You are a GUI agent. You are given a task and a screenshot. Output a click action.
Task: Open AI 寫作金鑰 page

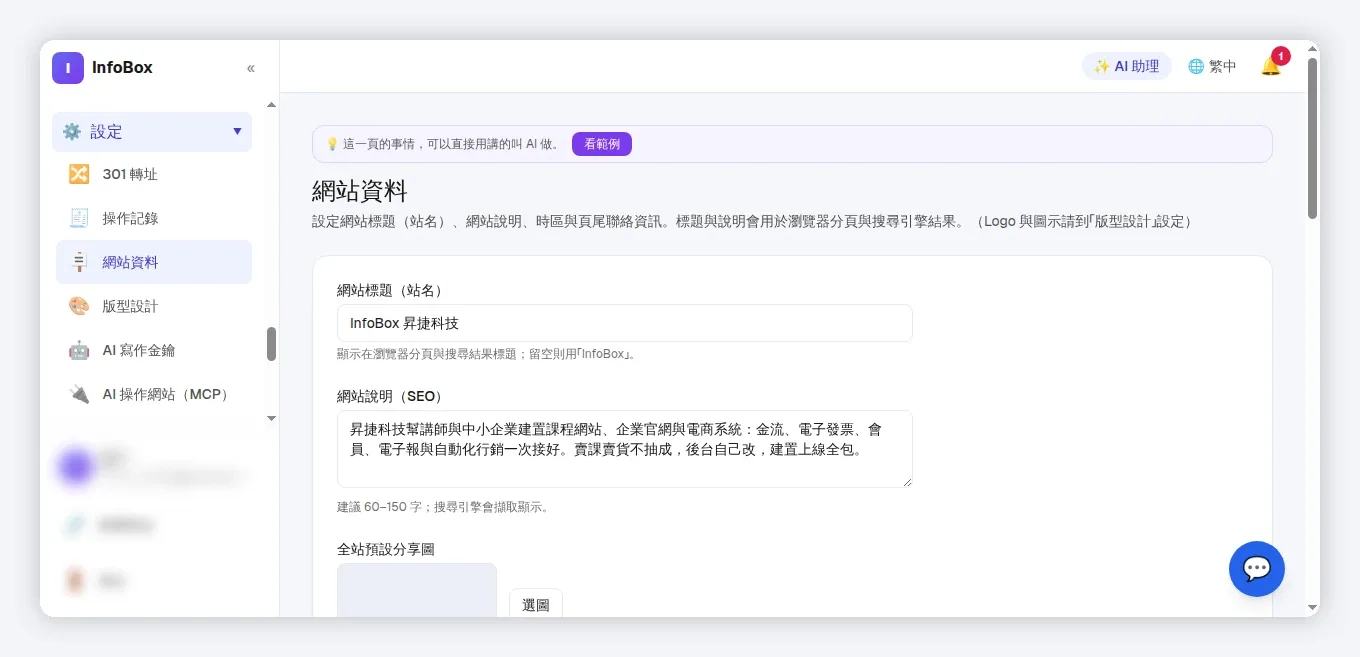point(154,350)
